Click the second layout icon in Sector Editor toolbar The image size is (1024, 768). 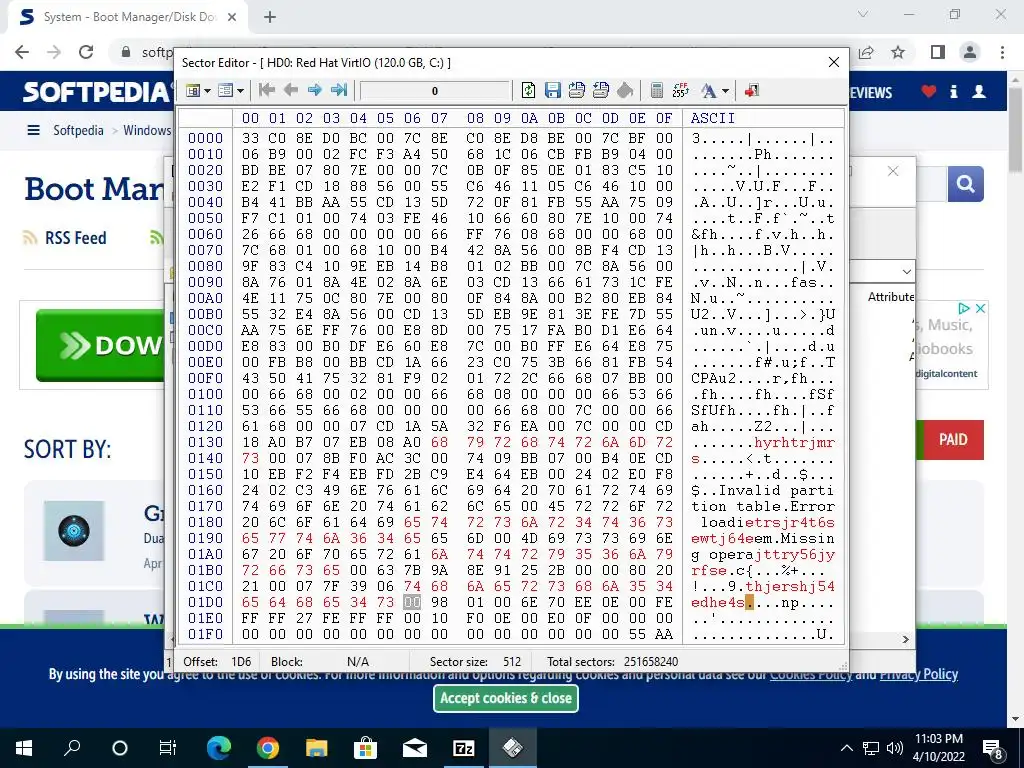click(225, 91)
